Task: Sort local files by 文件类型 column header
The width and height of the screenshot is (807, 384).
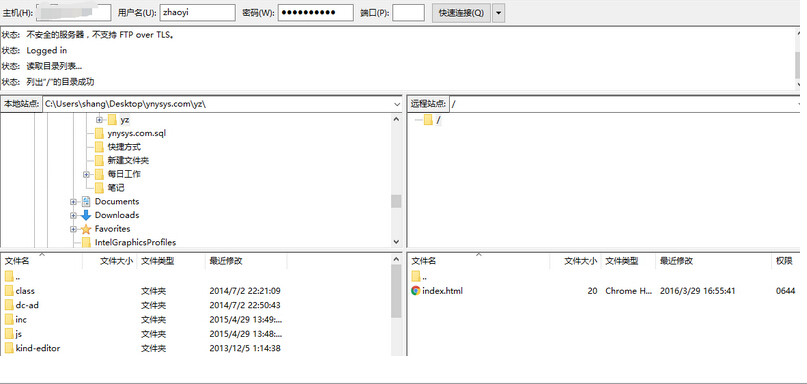Action: [x=171, y=261]
